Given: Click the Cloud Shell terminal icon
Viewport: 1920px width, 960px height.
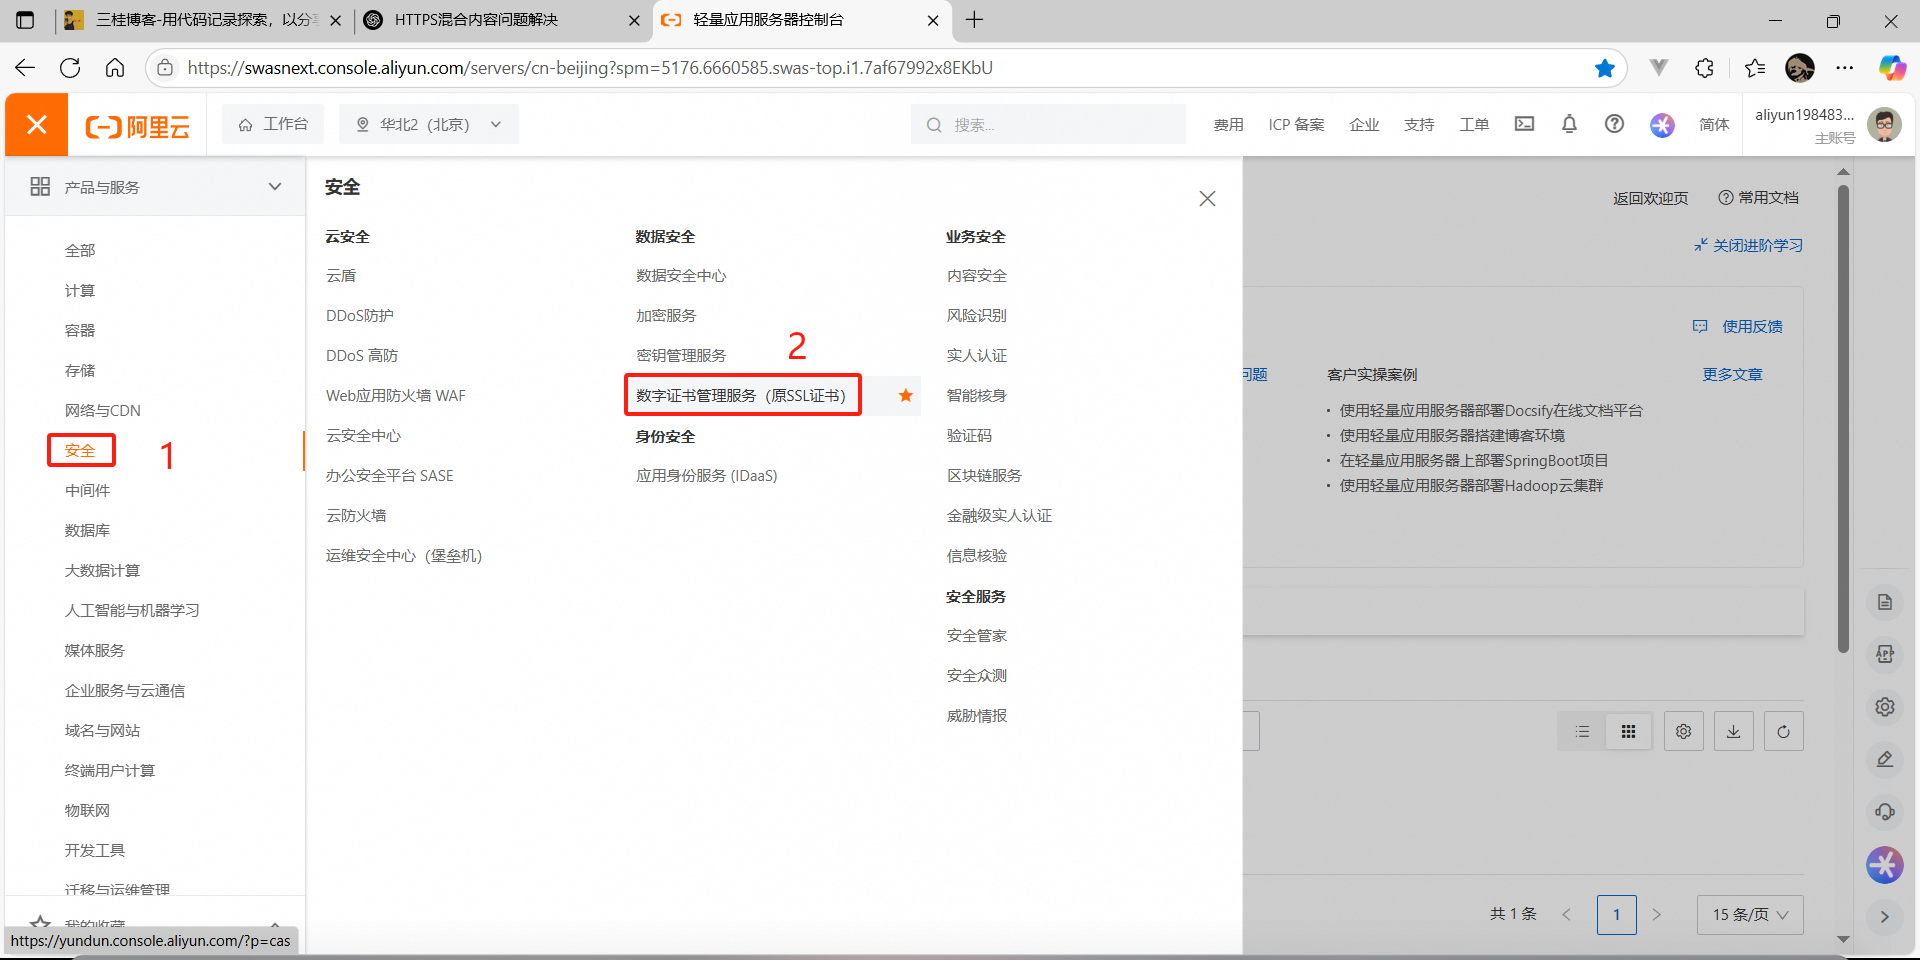Looking at the screenshot, I should (1524, 124).
